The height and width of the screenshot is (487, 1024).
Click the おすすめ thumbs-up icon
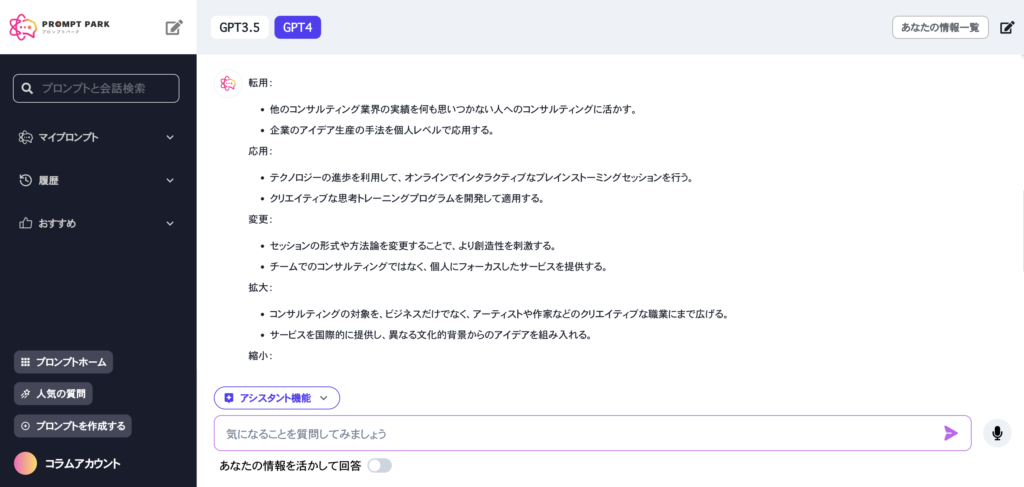25,223
